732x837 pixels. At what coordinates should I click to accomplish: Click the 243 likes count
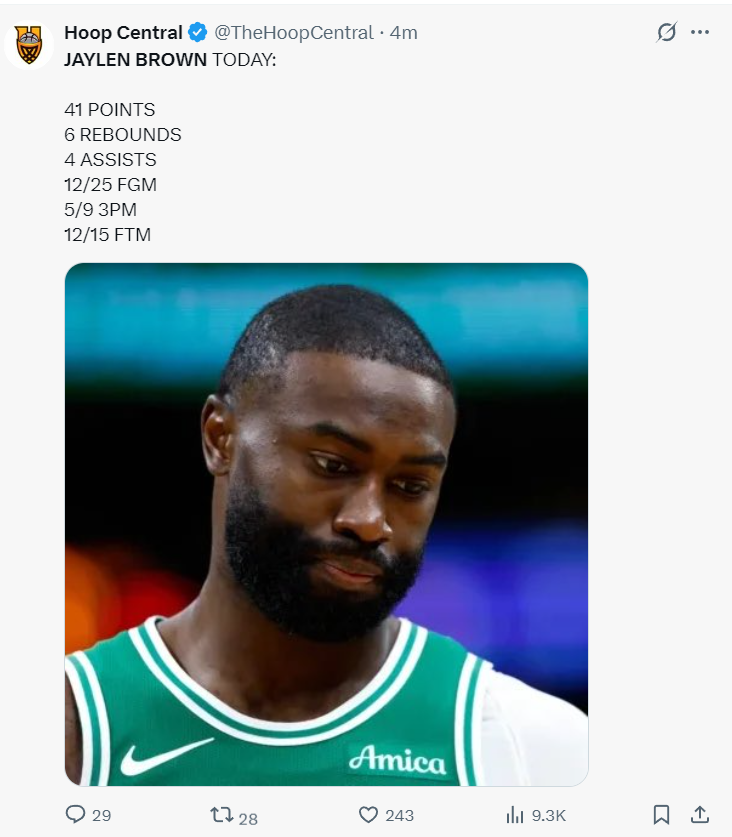(399, 816)
